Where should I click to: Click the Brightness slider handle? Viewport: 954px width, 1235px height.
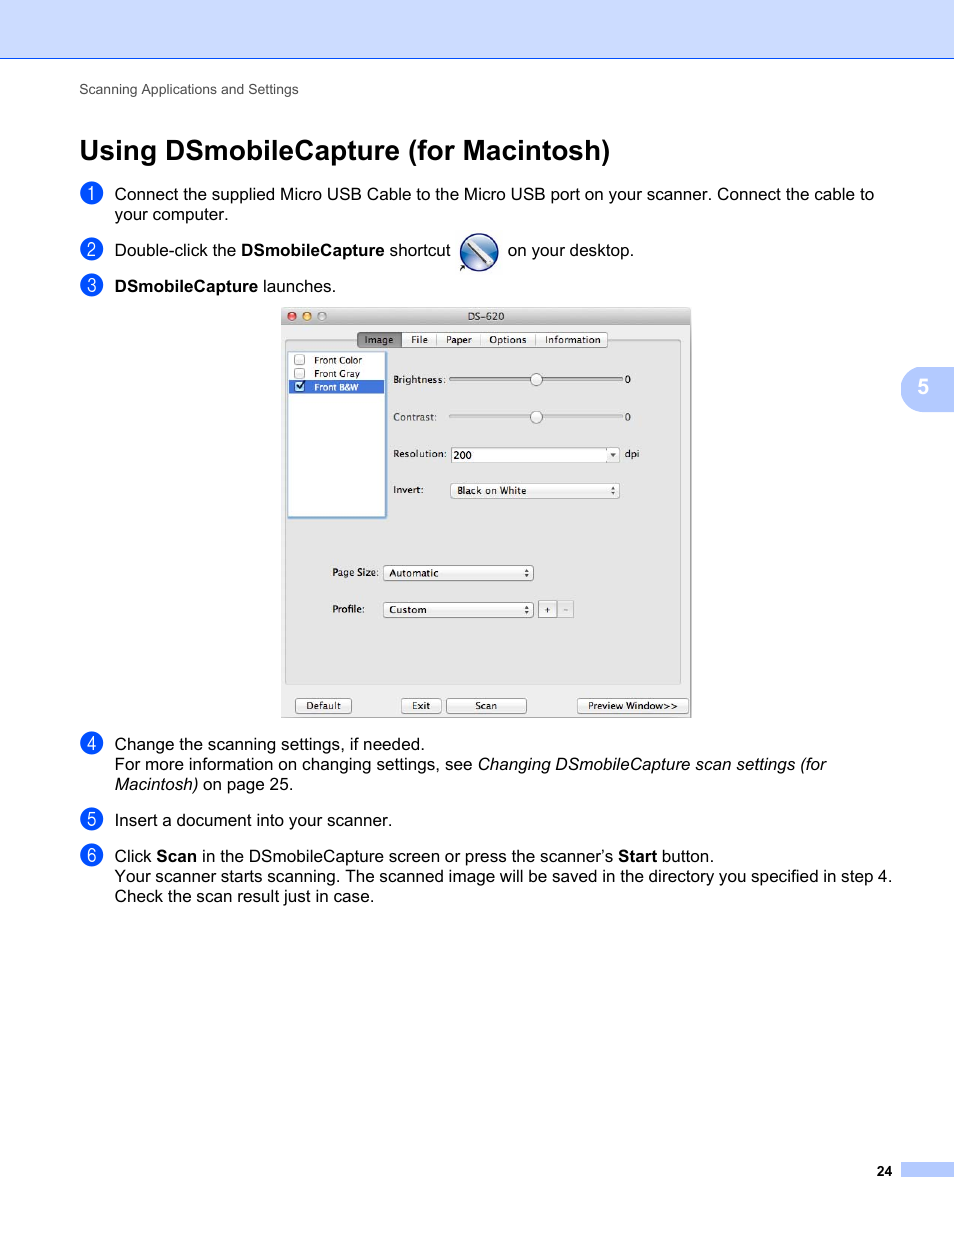[536, 380]
